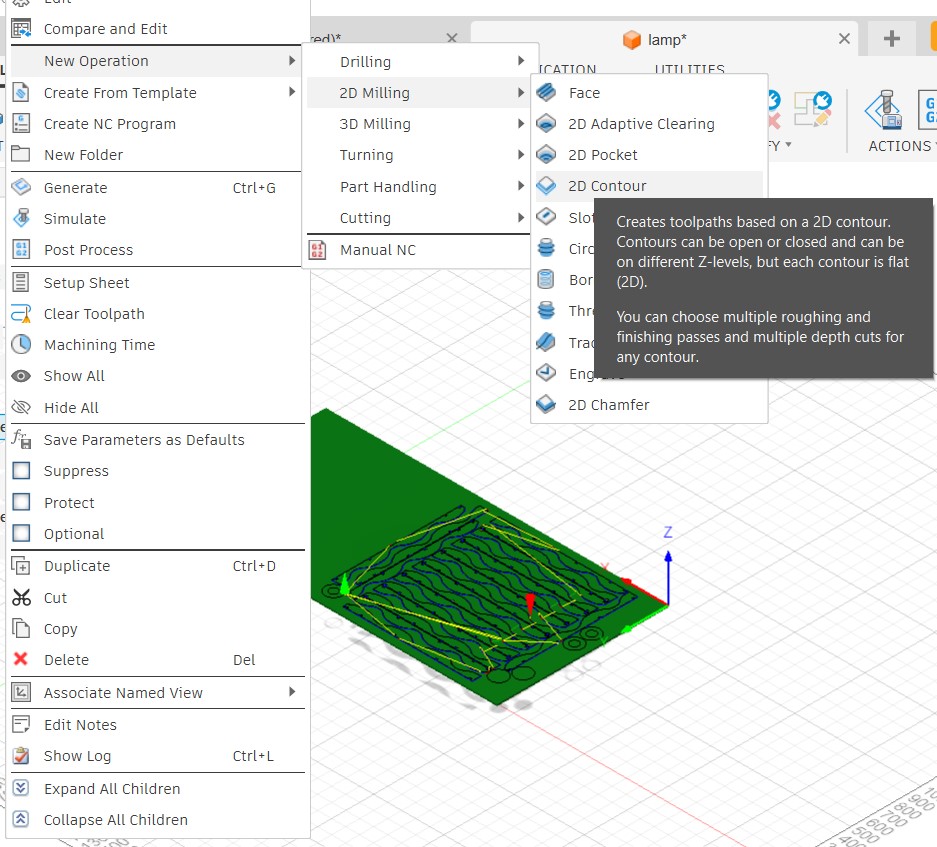Image resolution: width=937 pixels, height=847 pixels.
Task: Choose Expand All Children
Action: tap(158, 788)
